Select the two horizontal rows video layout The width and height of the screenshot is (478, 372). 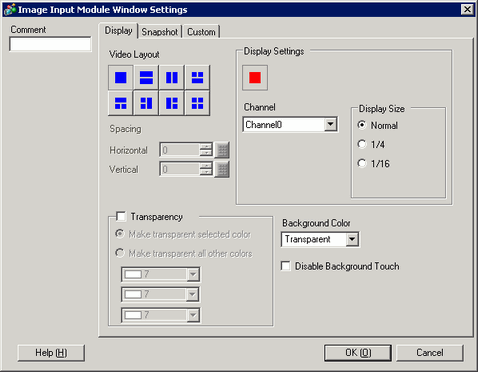(146, 77)
